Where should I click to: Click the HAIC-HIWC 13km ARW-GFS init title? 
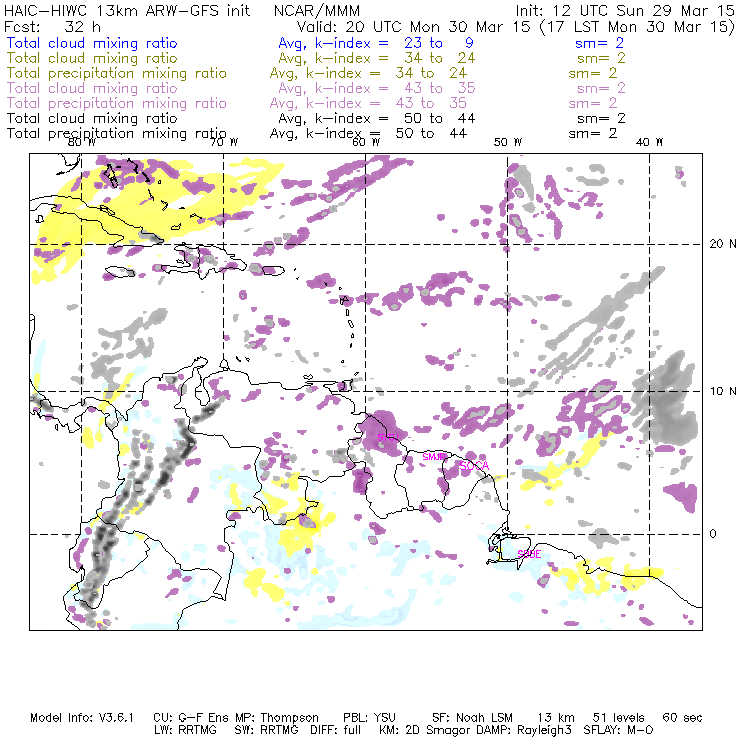tap(127, 10)
